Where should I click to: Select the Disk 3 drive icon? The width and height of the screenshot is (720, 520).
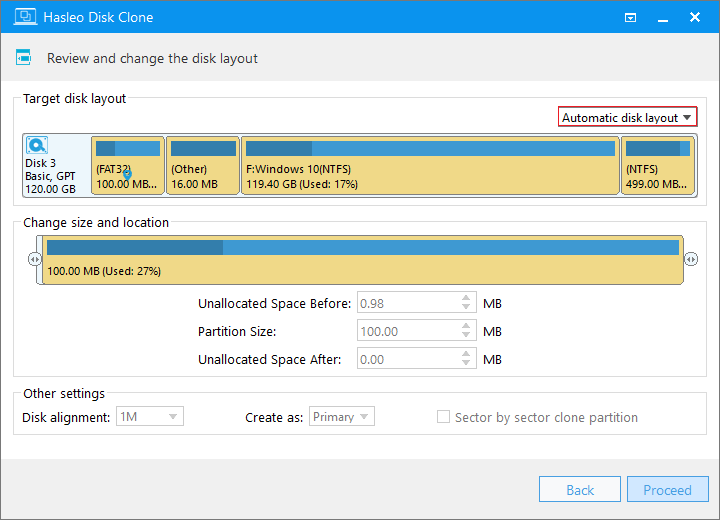tap(37, 145)
